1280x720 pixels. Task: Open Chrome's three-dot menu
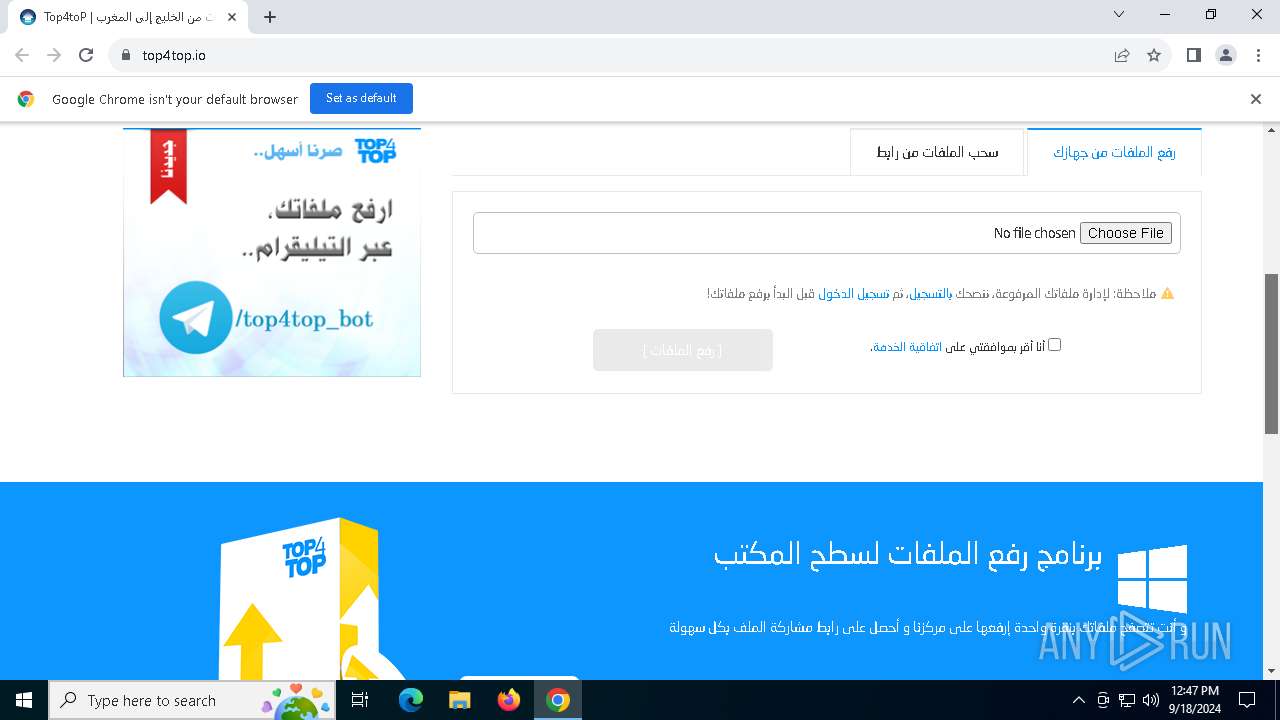coord(1258,55)
